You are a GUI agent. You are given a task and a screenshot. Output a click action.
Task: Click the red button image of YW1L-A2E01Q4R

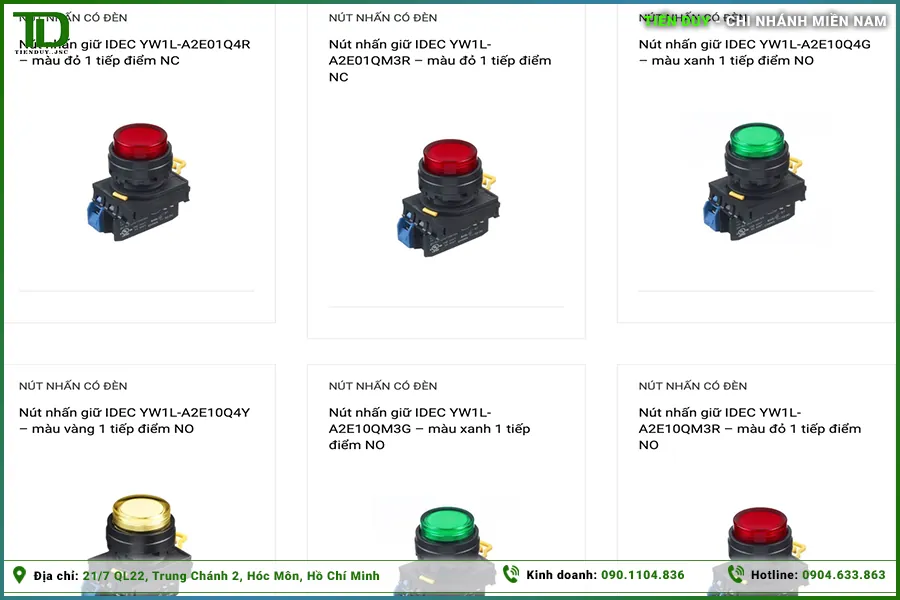pos(139,182)
